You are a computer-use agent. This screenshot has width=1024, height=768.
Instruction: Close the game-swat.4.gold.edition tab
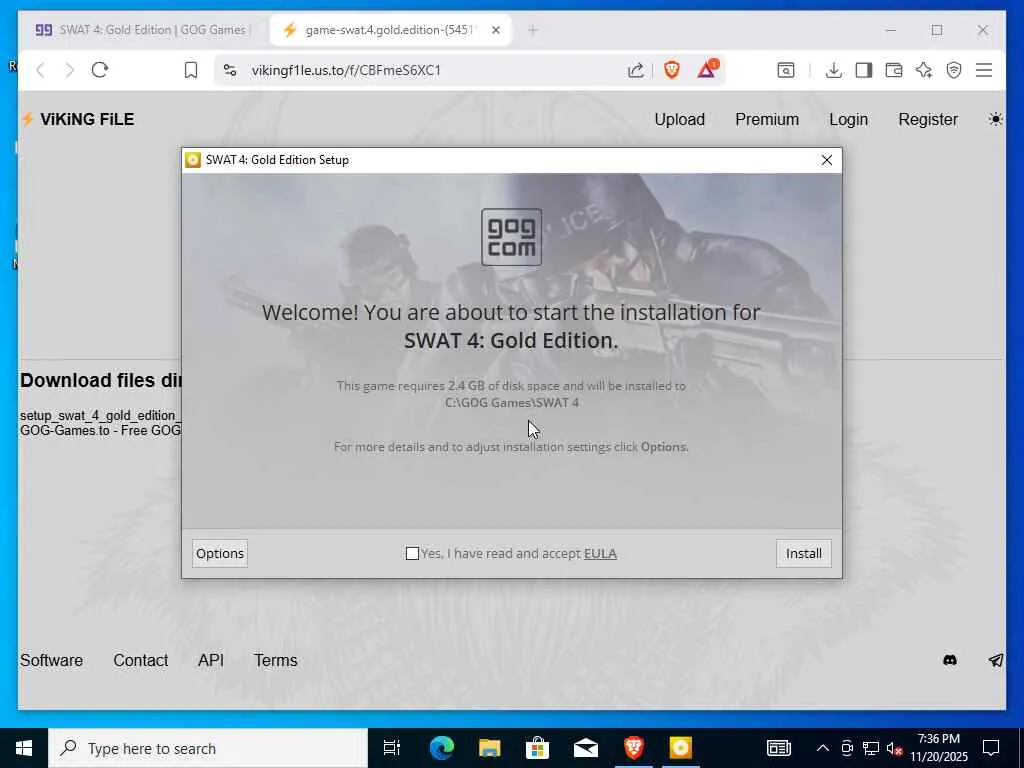(x=496, y=30)
